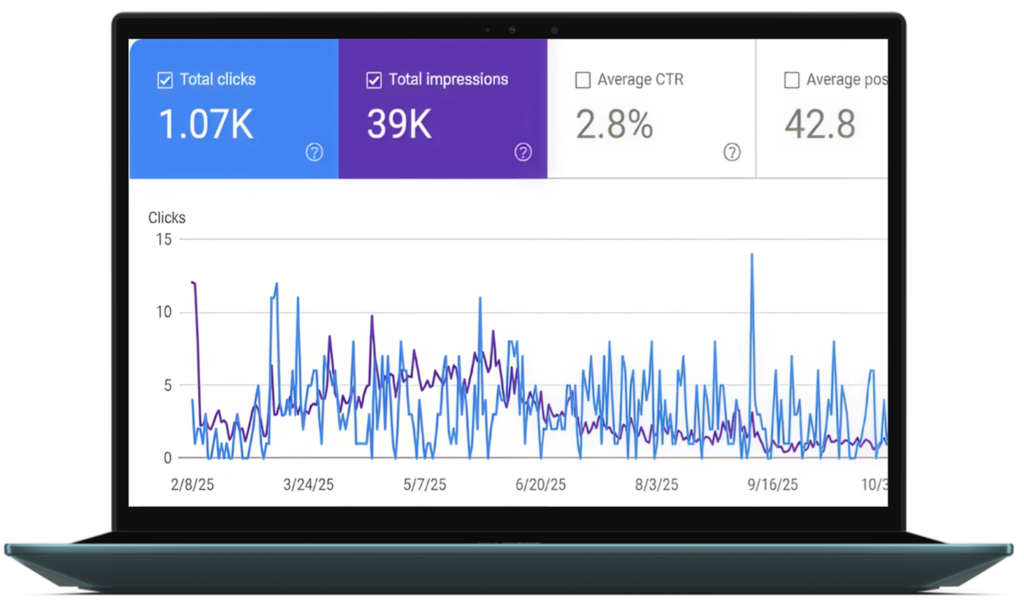Open help icon on Total clicks card
This screenshot has width=1024, height=603.
click(314, 152)
